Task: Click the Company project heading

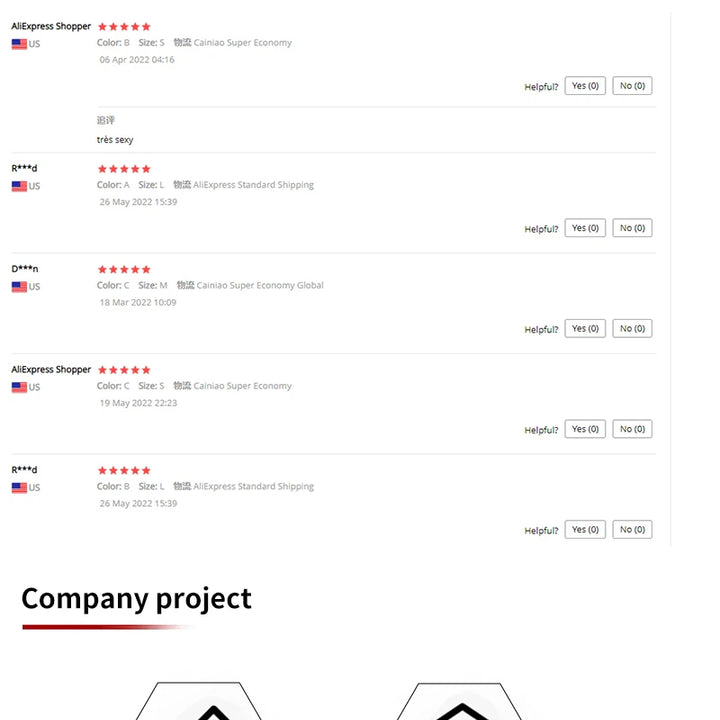Action: pyautogui.click(x=136, y=599)
